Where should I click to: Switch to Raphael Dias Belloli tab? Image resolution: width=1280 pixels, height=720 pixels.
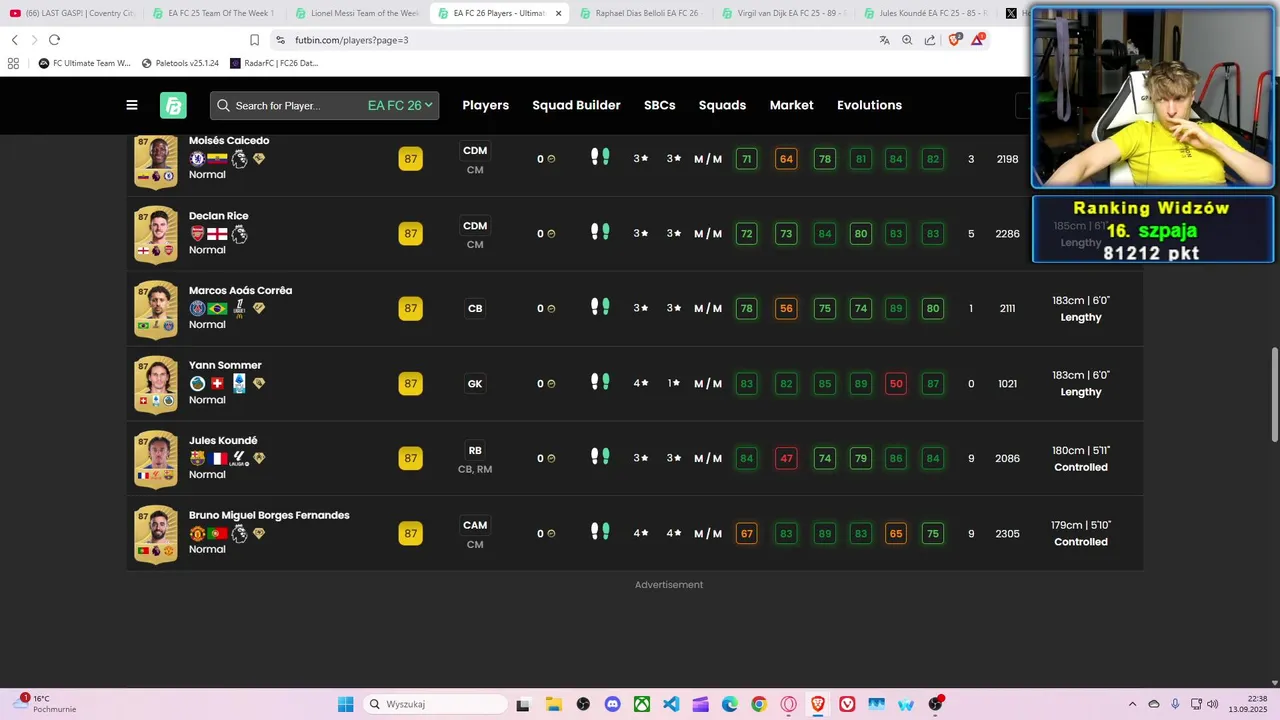click(x=641, y=13)
